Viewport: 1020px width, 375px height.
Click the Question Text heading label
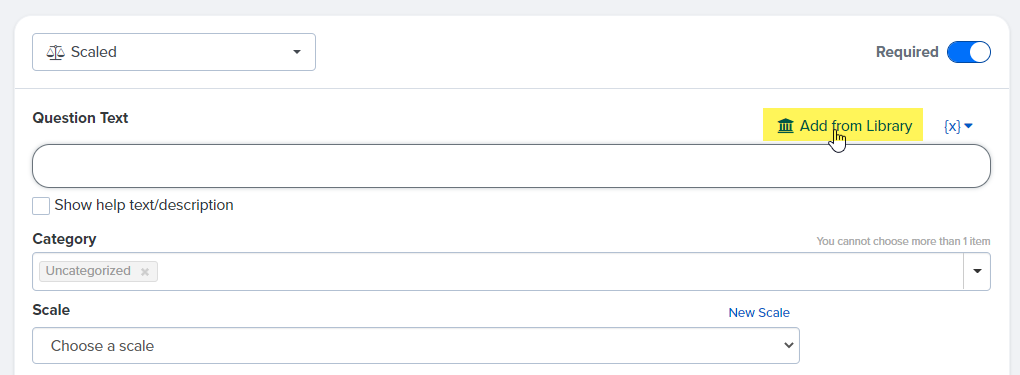[x=80, y=118]
